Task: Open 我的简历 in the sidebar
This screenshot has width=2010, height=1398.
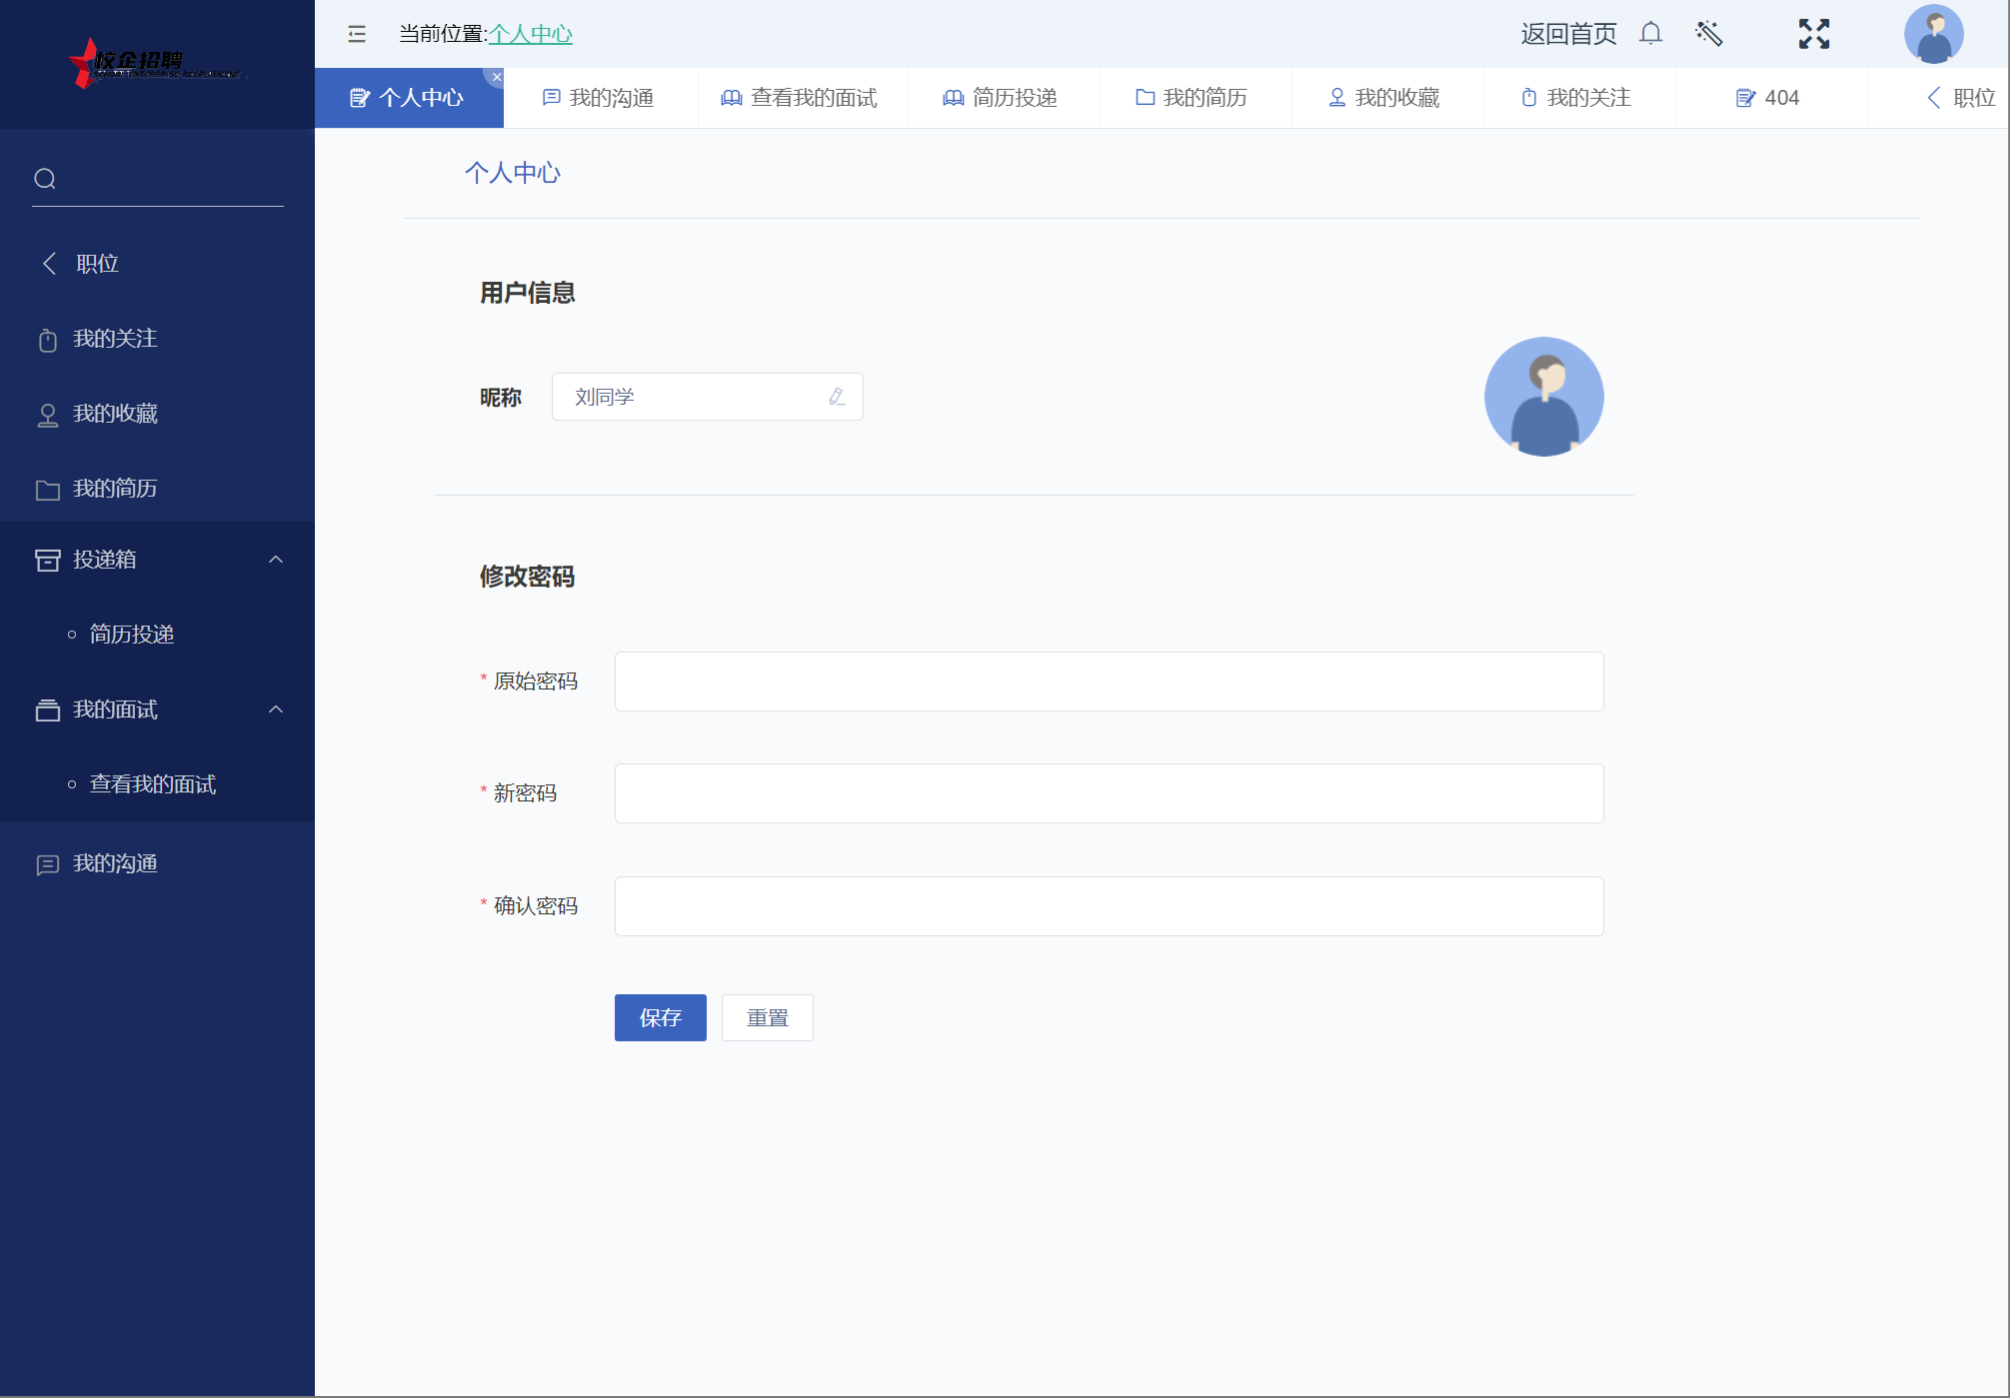Action: click(x=115, y=489)
